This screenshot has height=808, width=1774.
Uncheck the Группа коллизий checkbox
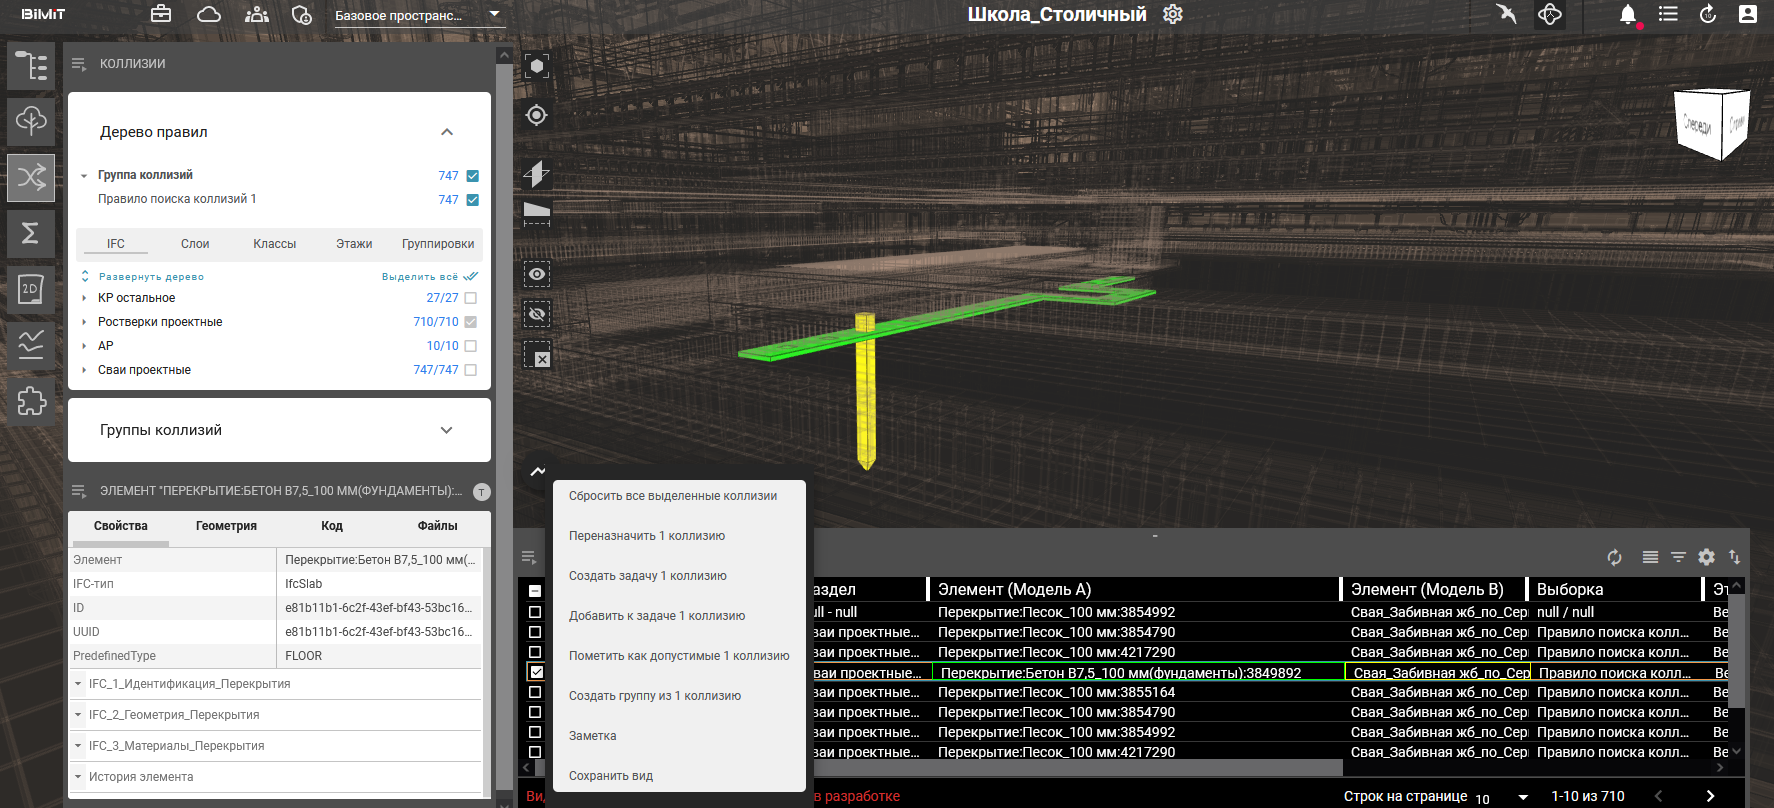[x=473, y=176]
